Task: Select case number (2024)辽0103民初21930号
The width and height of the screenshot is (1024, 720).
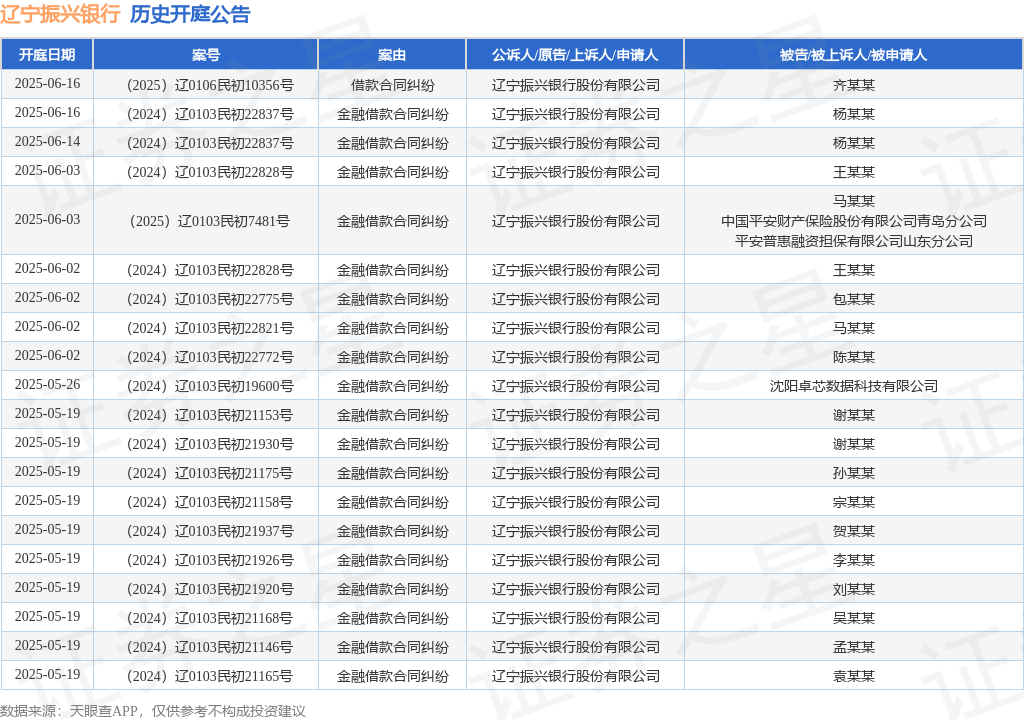Action: pos(209,444)
